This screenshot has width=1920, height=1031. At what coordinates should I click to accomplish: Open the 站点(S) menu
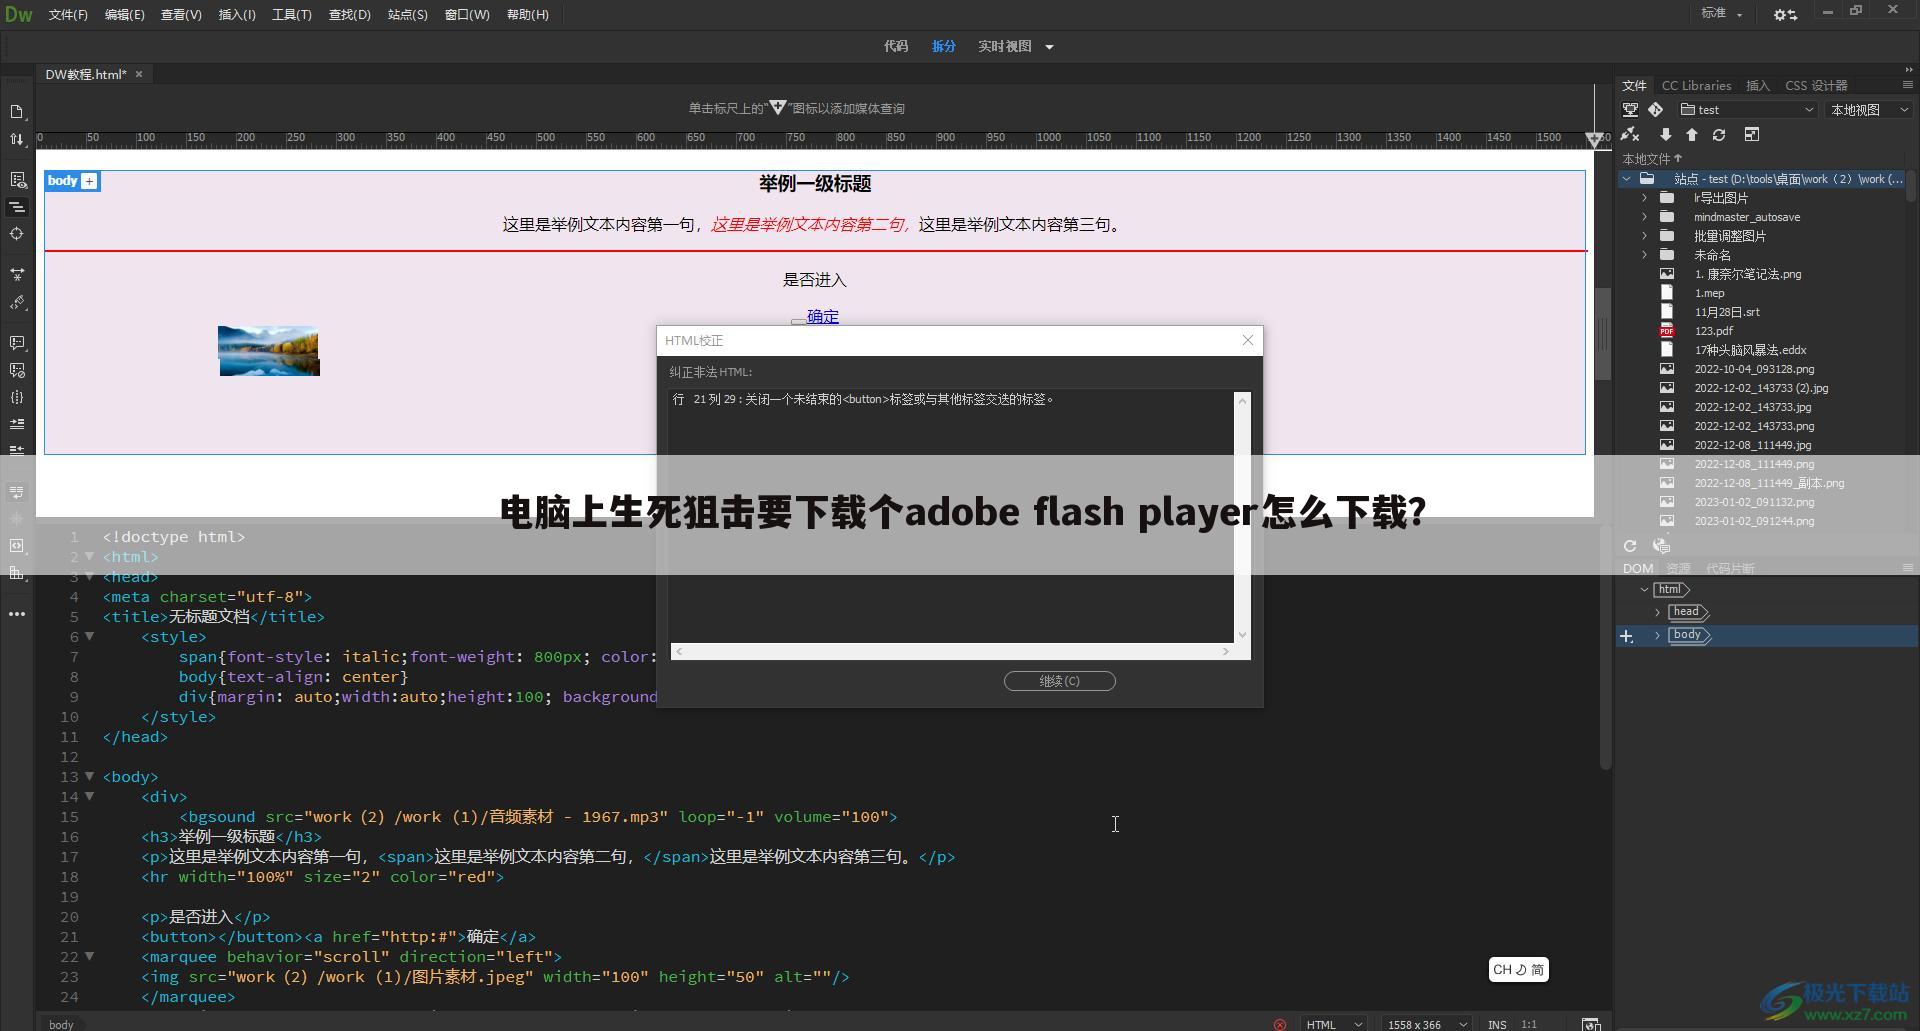407,15
